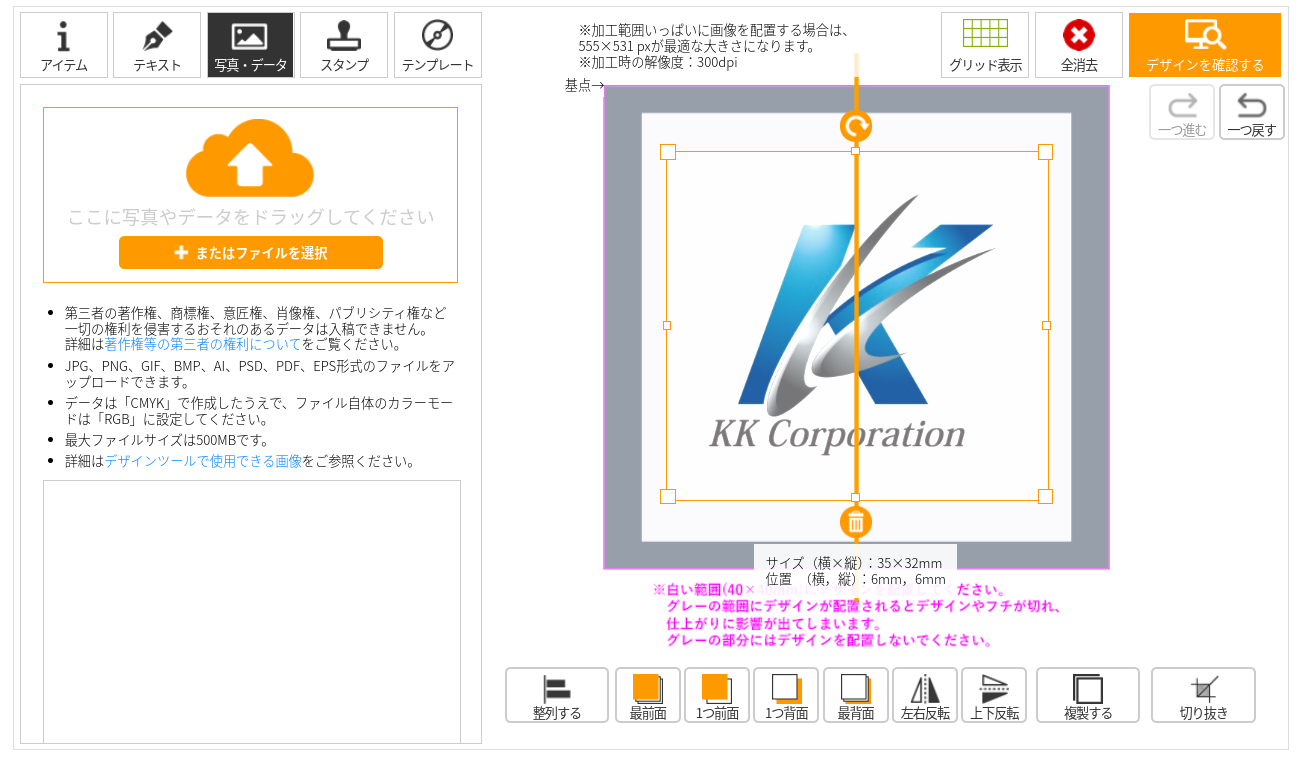
Task: Bring image to 最前面
Action: coord(648,695)
